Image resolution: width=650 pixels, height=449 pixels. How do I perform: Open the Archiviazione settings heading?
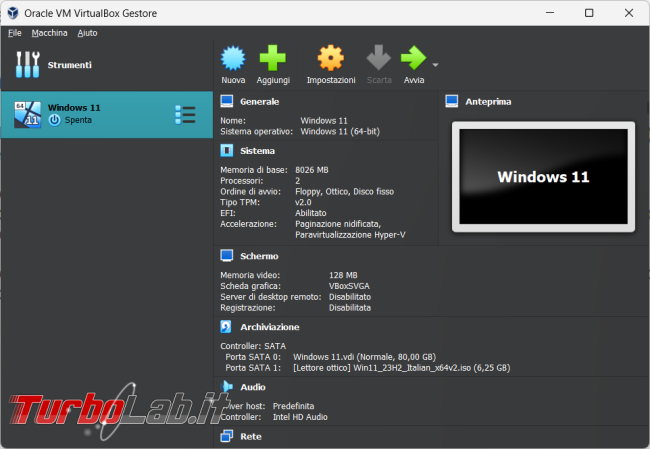[x=270, y=327]
